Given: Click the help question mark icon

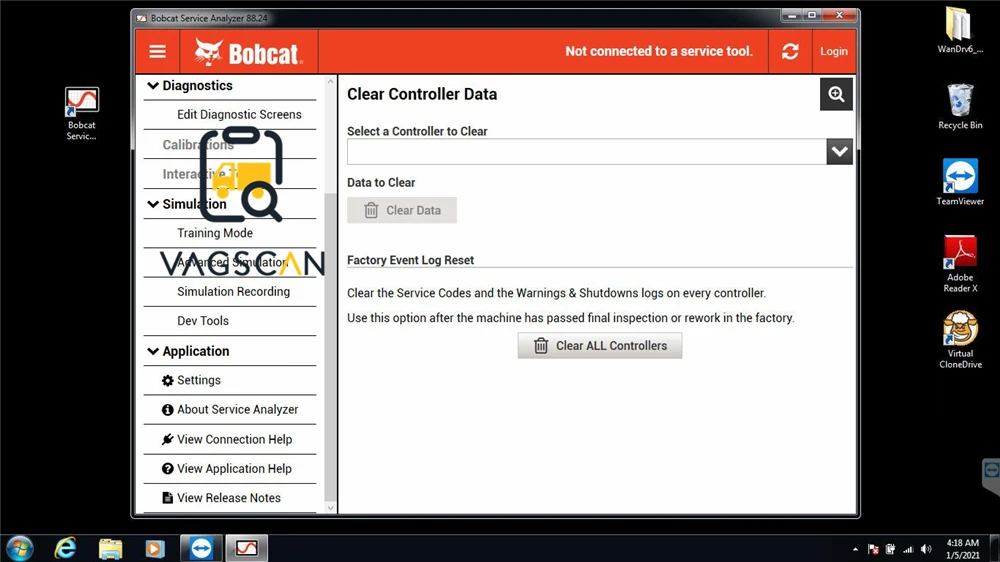Looking at the screenshot, I should click(x=168, y=469).
